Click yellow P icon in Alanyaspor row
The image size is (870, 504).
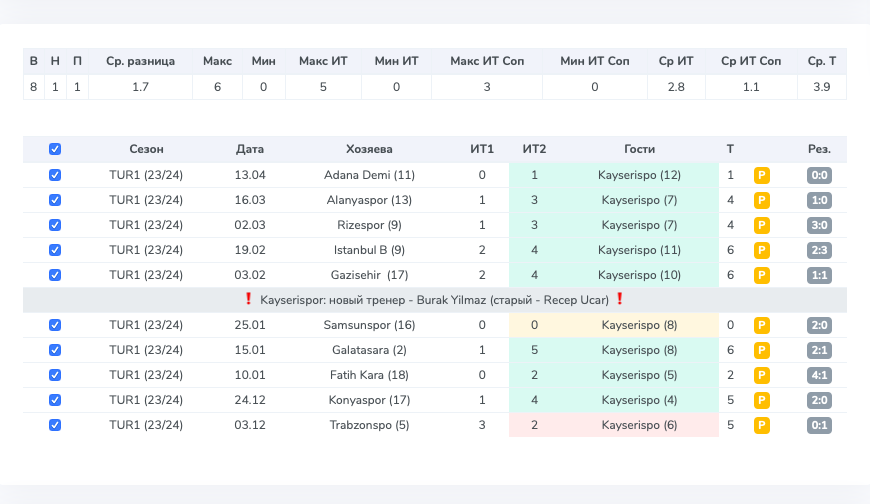click(x=762, y=200)
